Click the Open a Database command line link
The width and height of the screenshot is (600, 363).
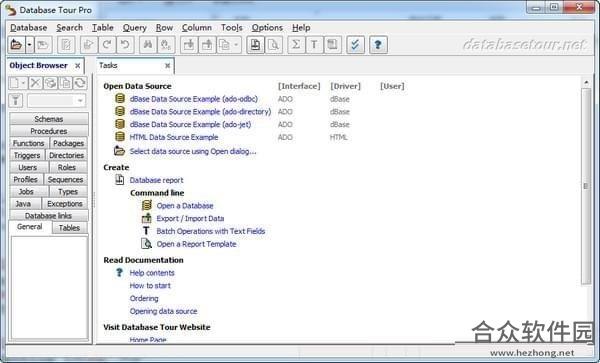click(x=185, y=206)
